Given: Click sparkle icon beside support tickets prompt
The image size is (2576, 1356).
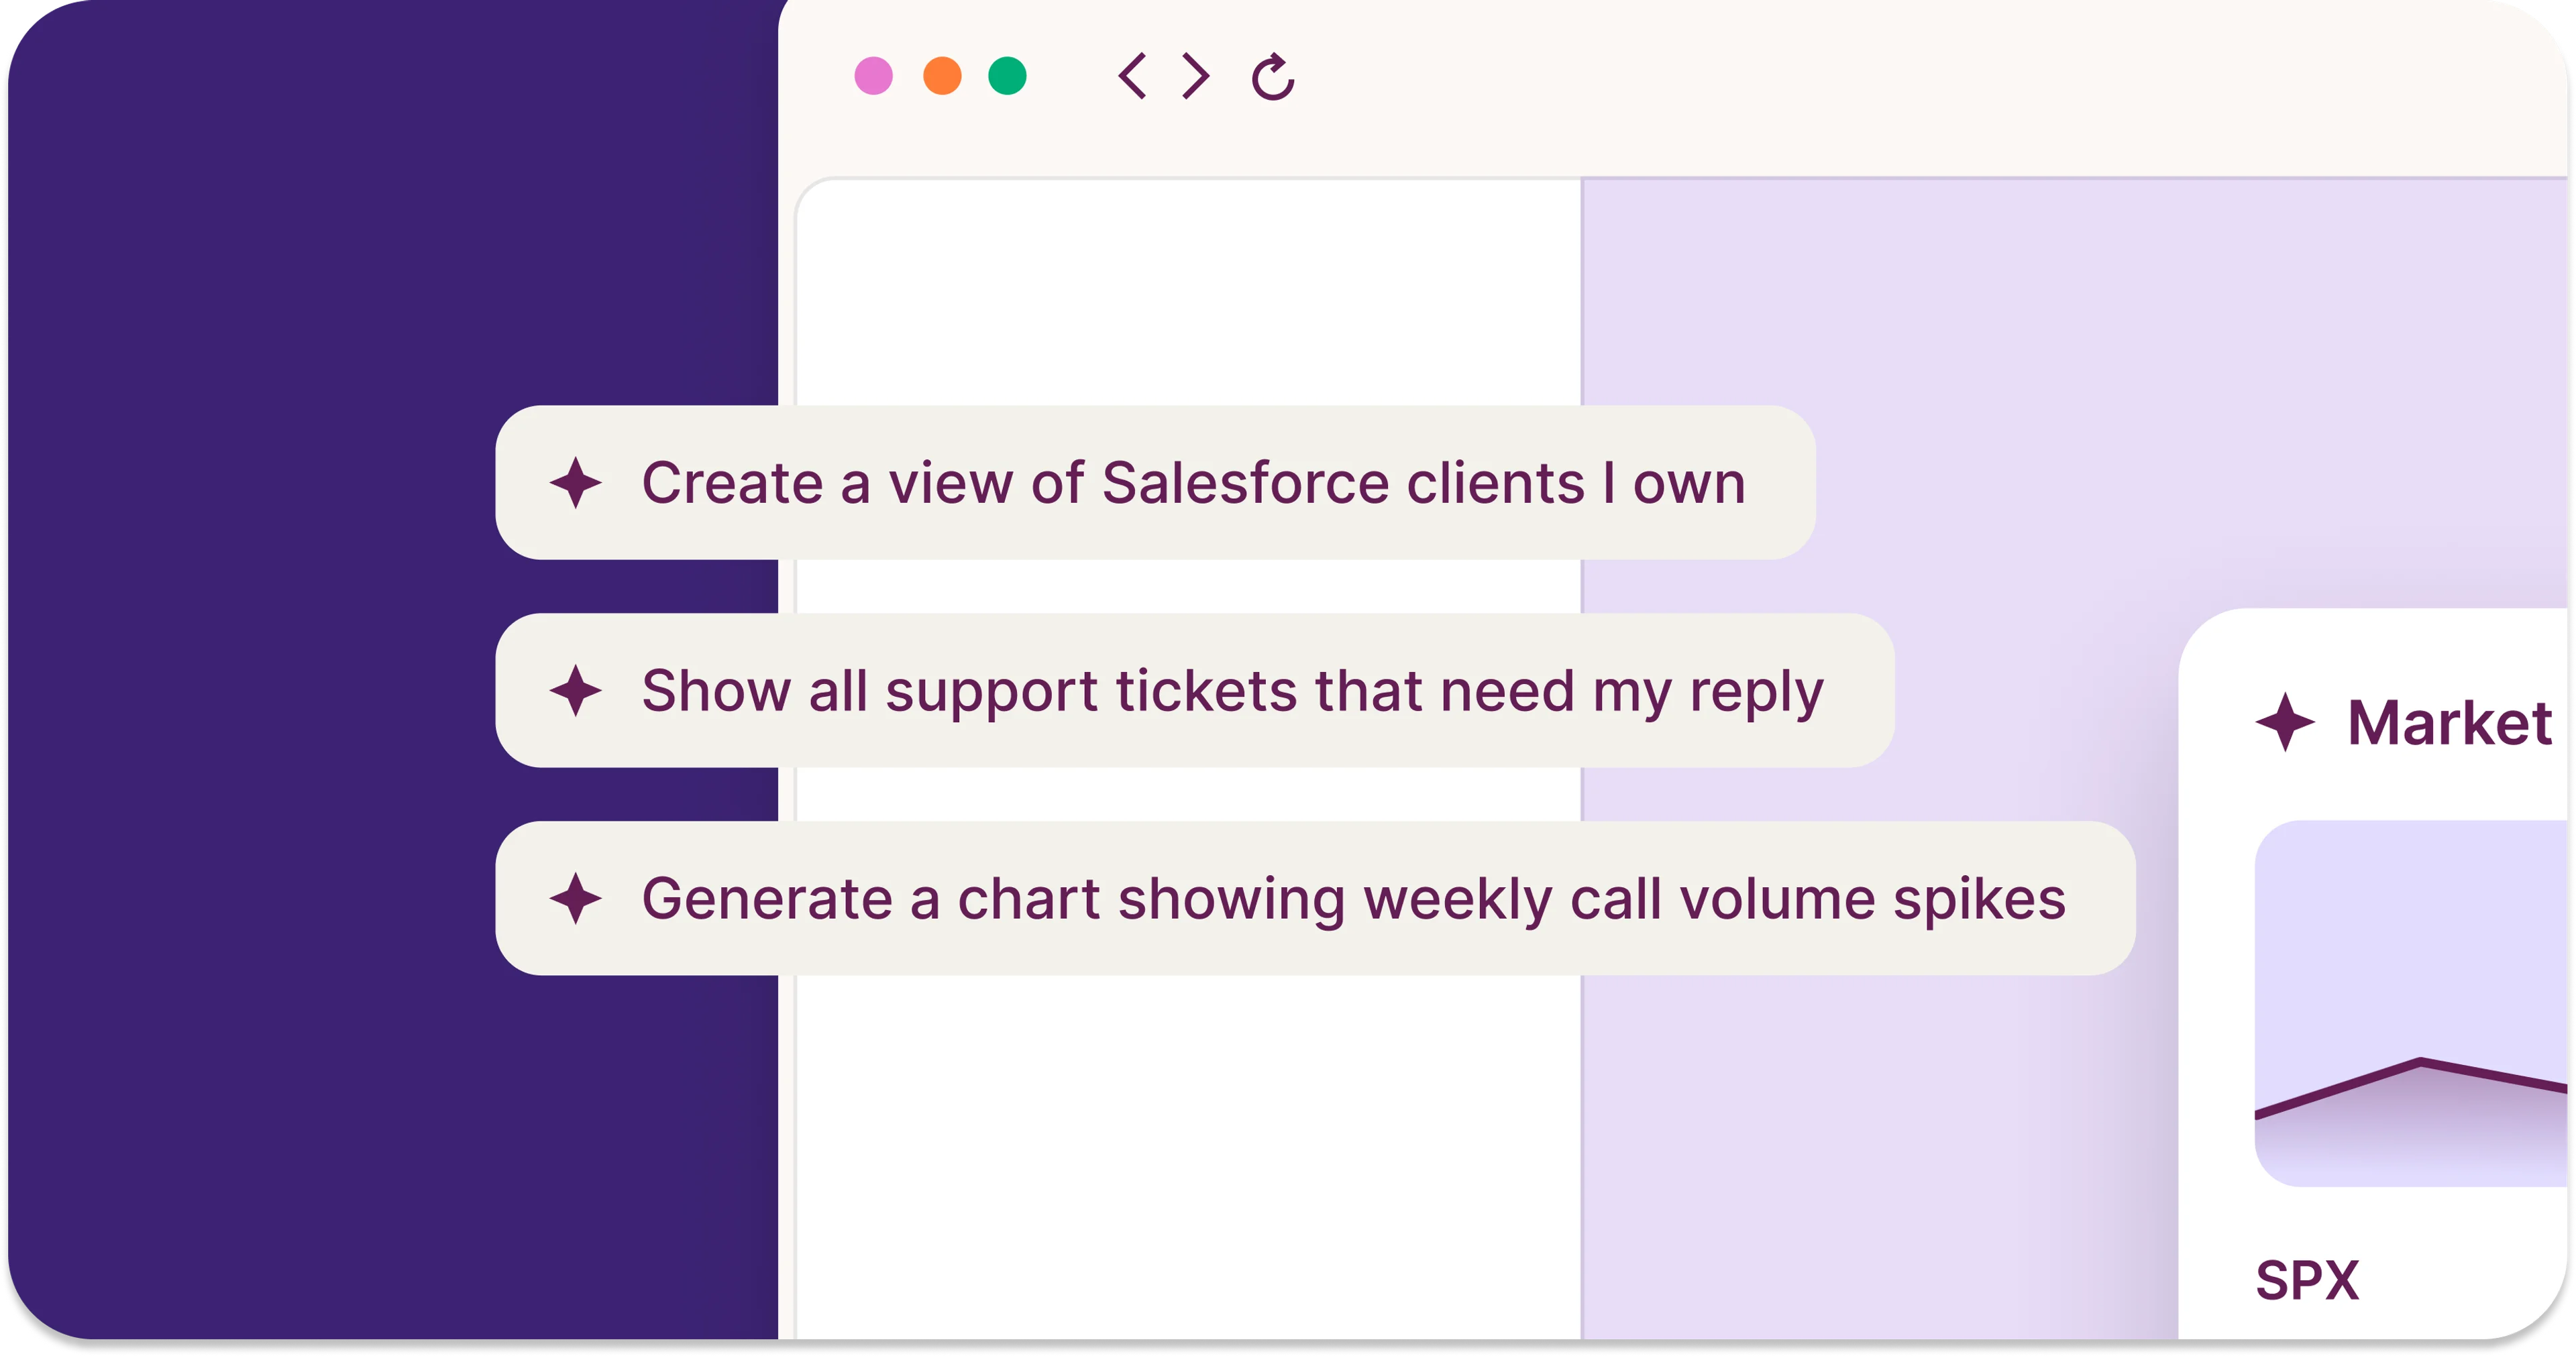Looking at the screenshot, I should tap(576, 691).
